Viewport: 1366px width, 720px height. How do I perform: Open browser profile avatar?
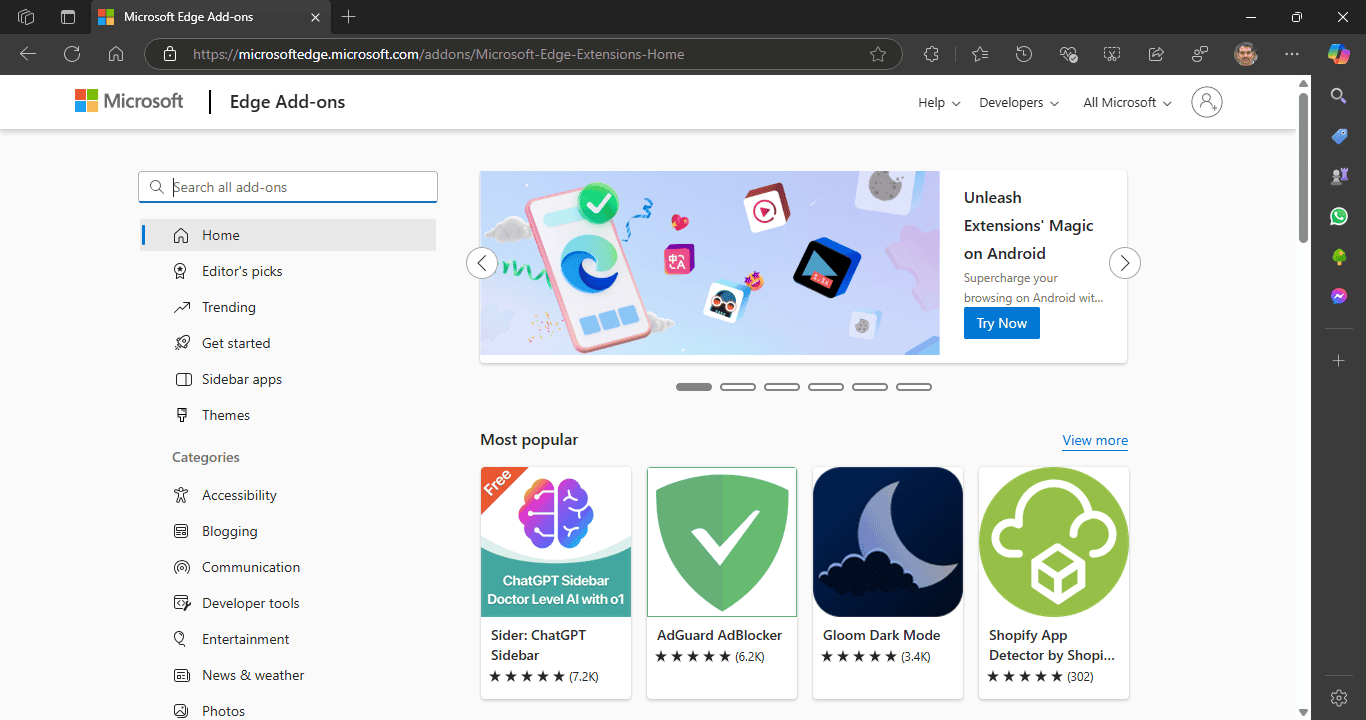coord(1246,54)
